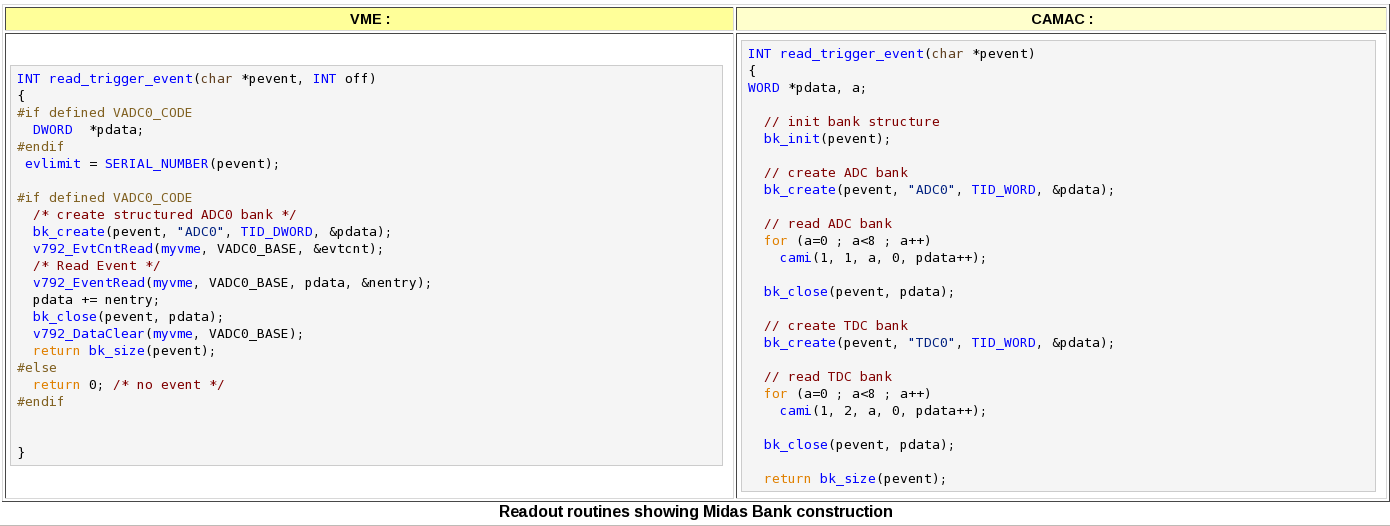Image resolution: width=1390 pixels, height=526 pixels.
Task: Open bk_create link on the "TDC0" line
Action: [x=800, y=342]
